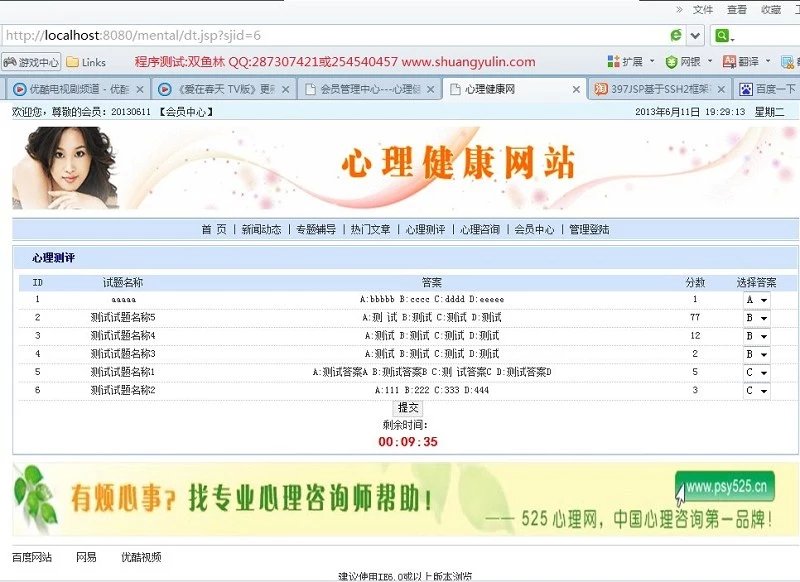800x582 pixels.
Task: Click the 525心理网 advertisement banner
Action: (x=406, y=499)
